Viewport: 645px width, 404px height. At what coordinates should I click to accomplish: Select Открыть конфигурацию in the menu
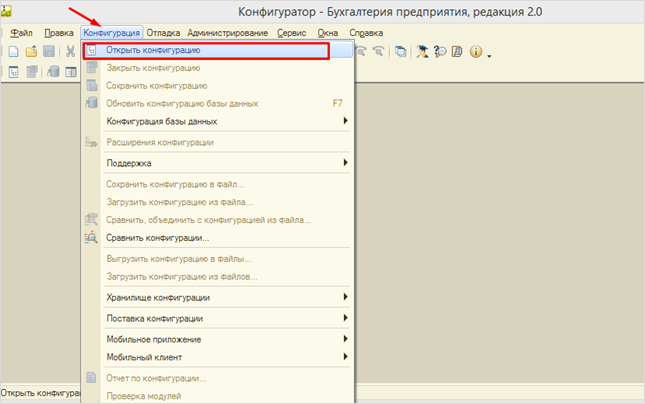153,49
